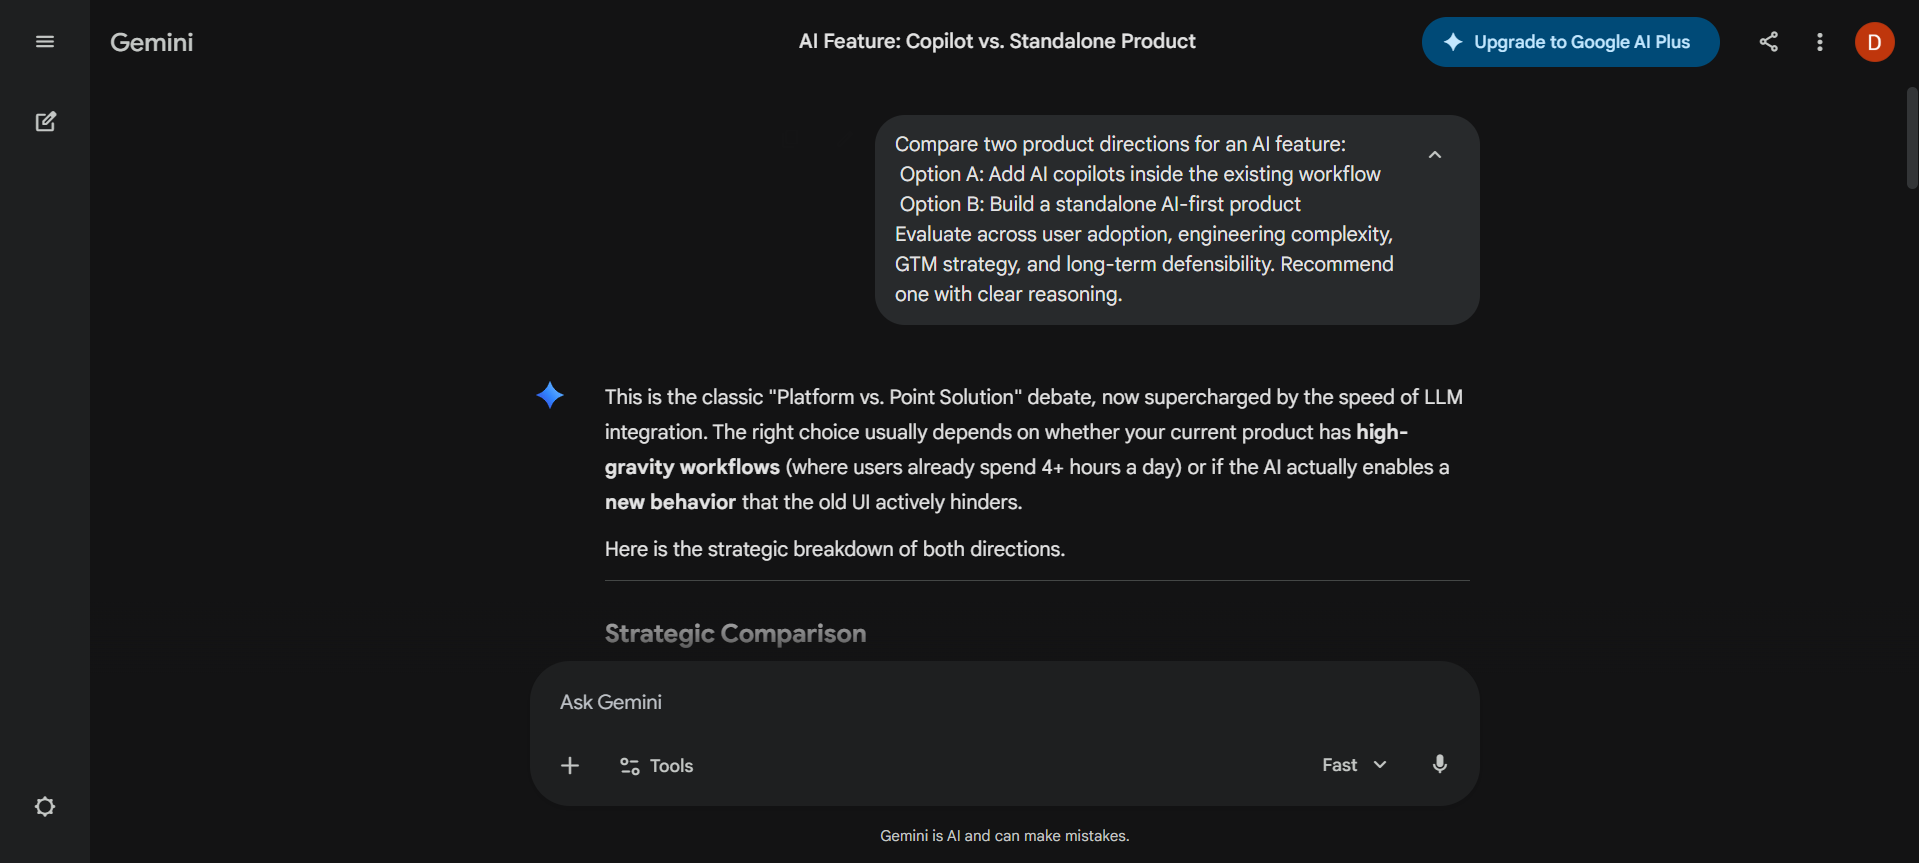Click Upgrade to Google AI Plus
The width and height of the screenshot is (1919, 863).
pyautogui.click(x=1570, y=42)
